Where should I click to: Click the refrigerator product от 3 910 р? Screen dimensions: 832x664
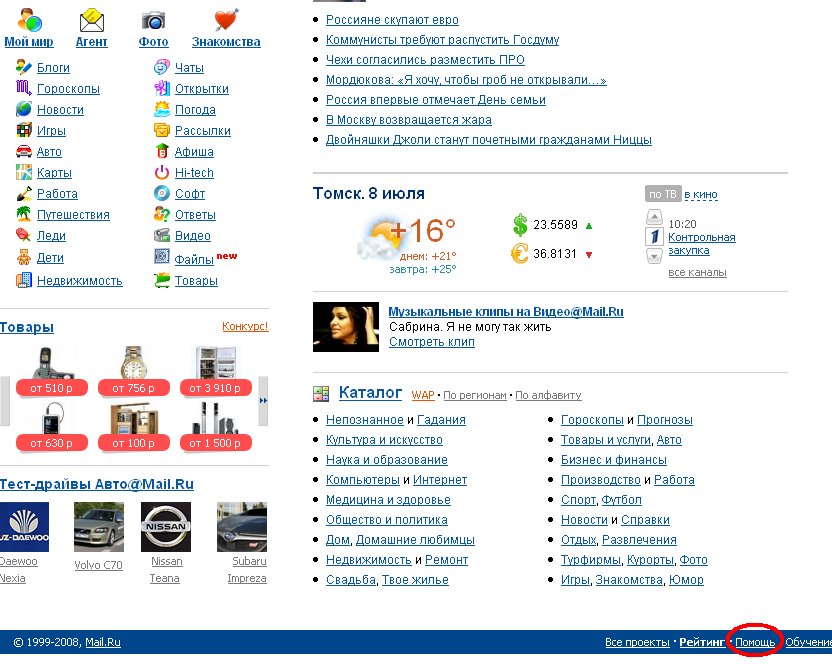coord(215,371)
